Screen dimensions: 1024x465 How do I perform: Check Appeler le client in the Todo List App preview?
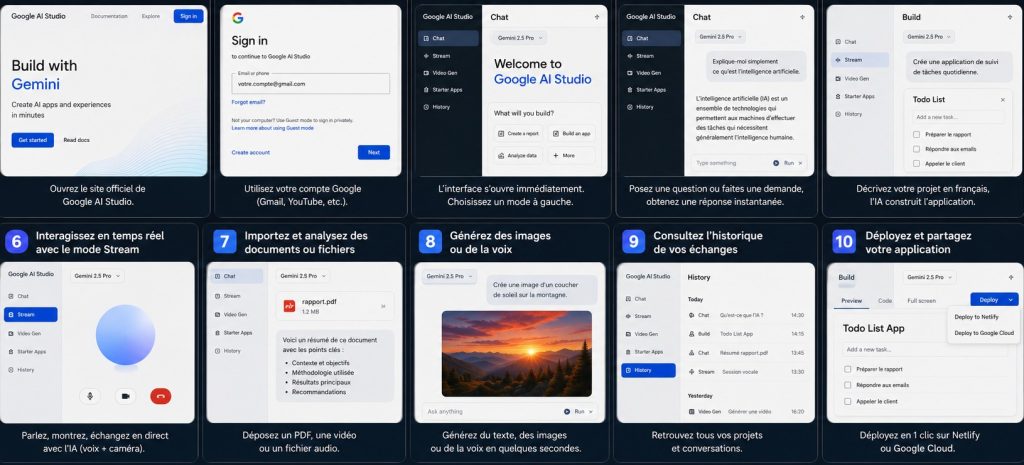coord(848,401)
